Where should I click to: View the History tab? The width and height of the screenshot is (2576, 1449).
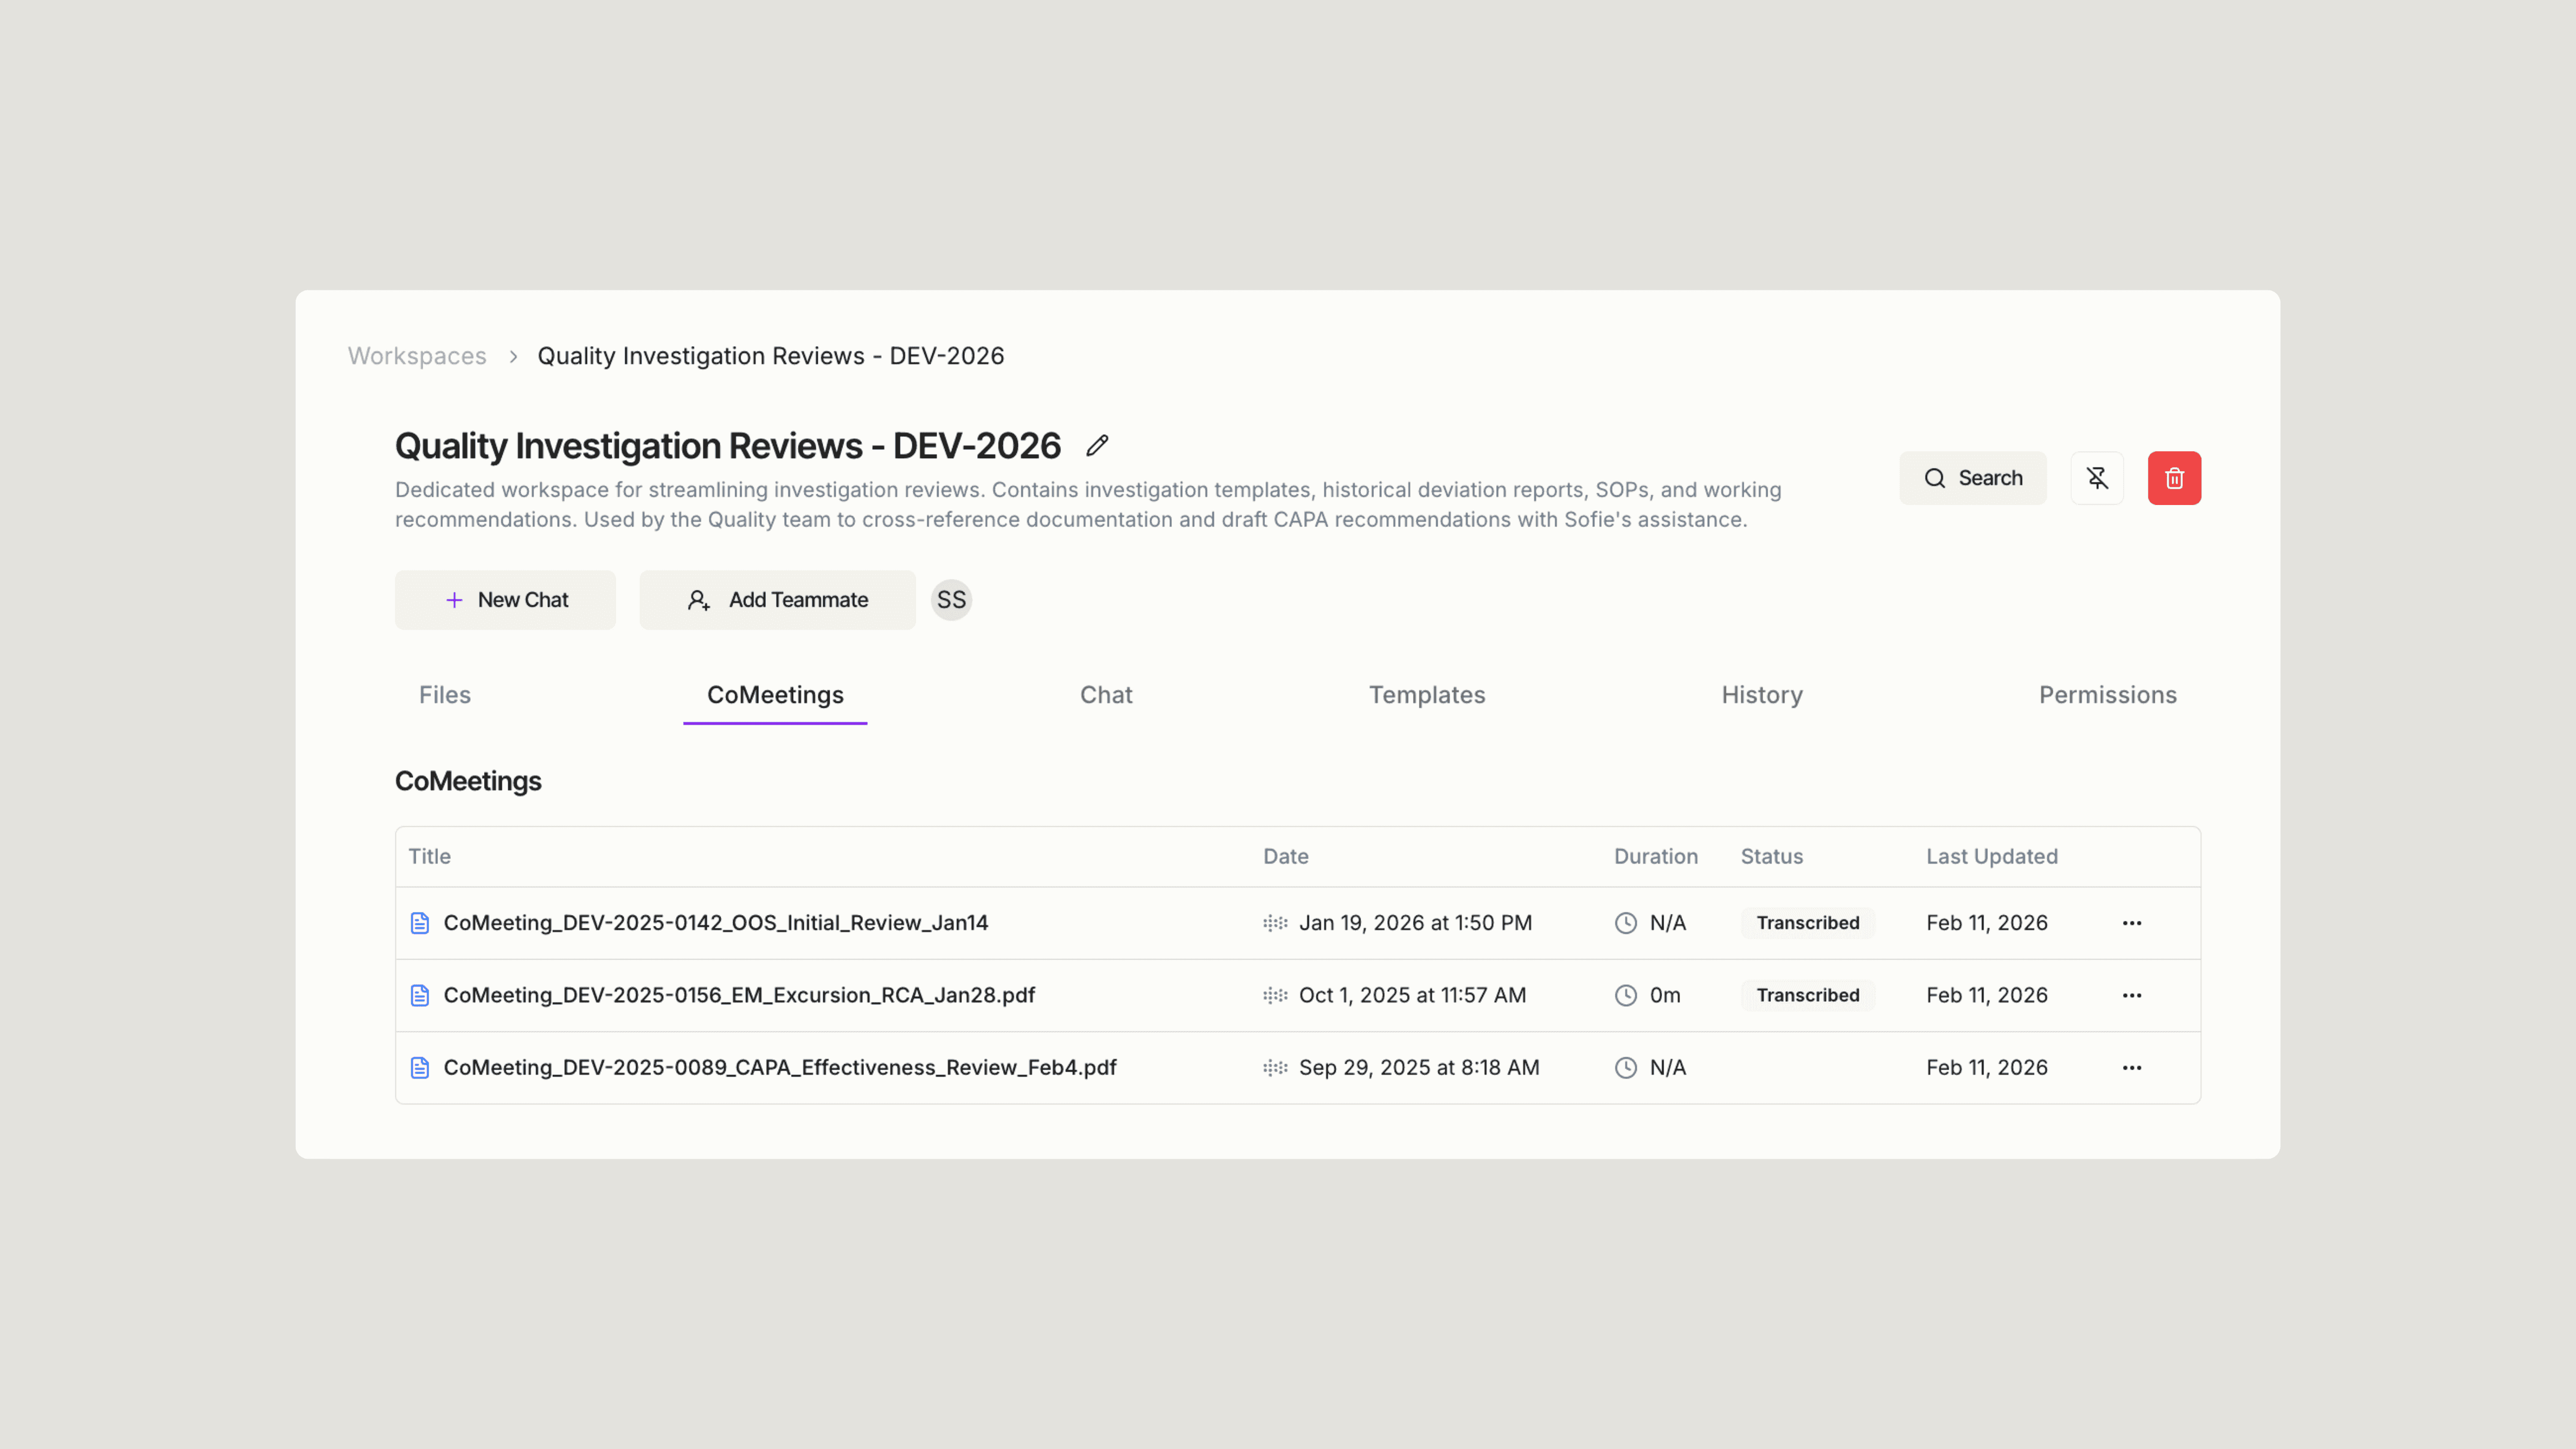[x=1762, y=695]
